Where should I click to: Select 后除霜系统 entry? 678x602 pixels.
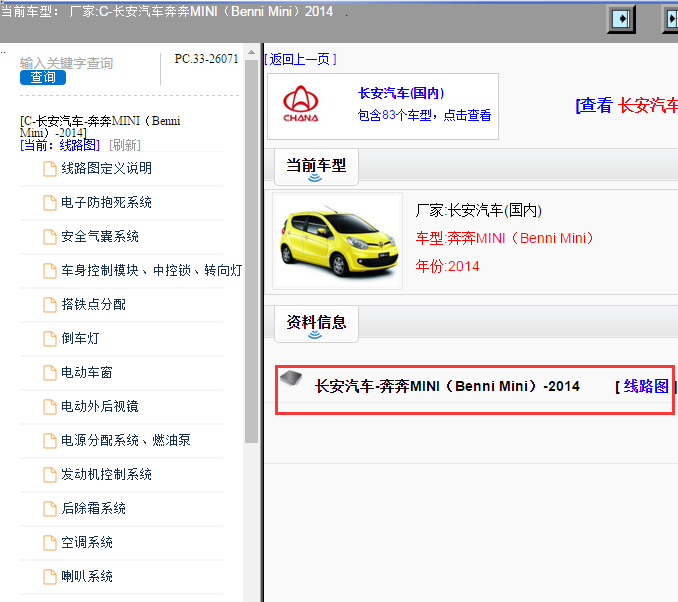point(93,508)
